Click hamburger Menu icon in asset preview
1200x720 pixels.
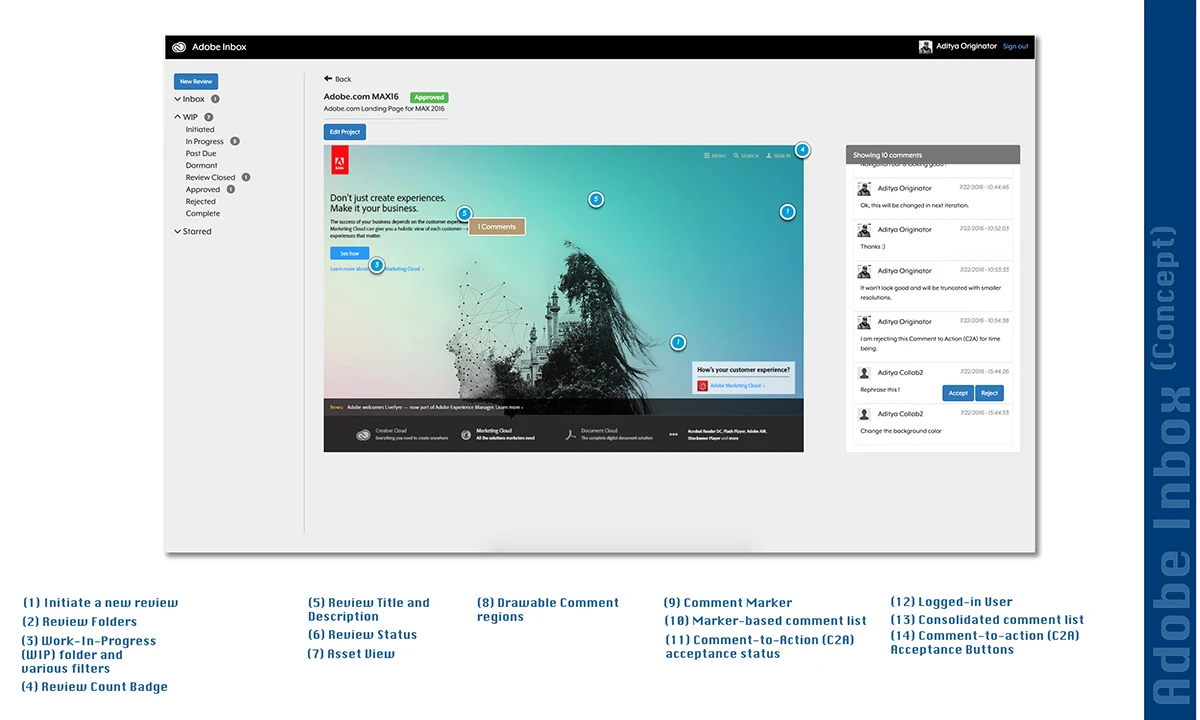[x=707, y=156]
